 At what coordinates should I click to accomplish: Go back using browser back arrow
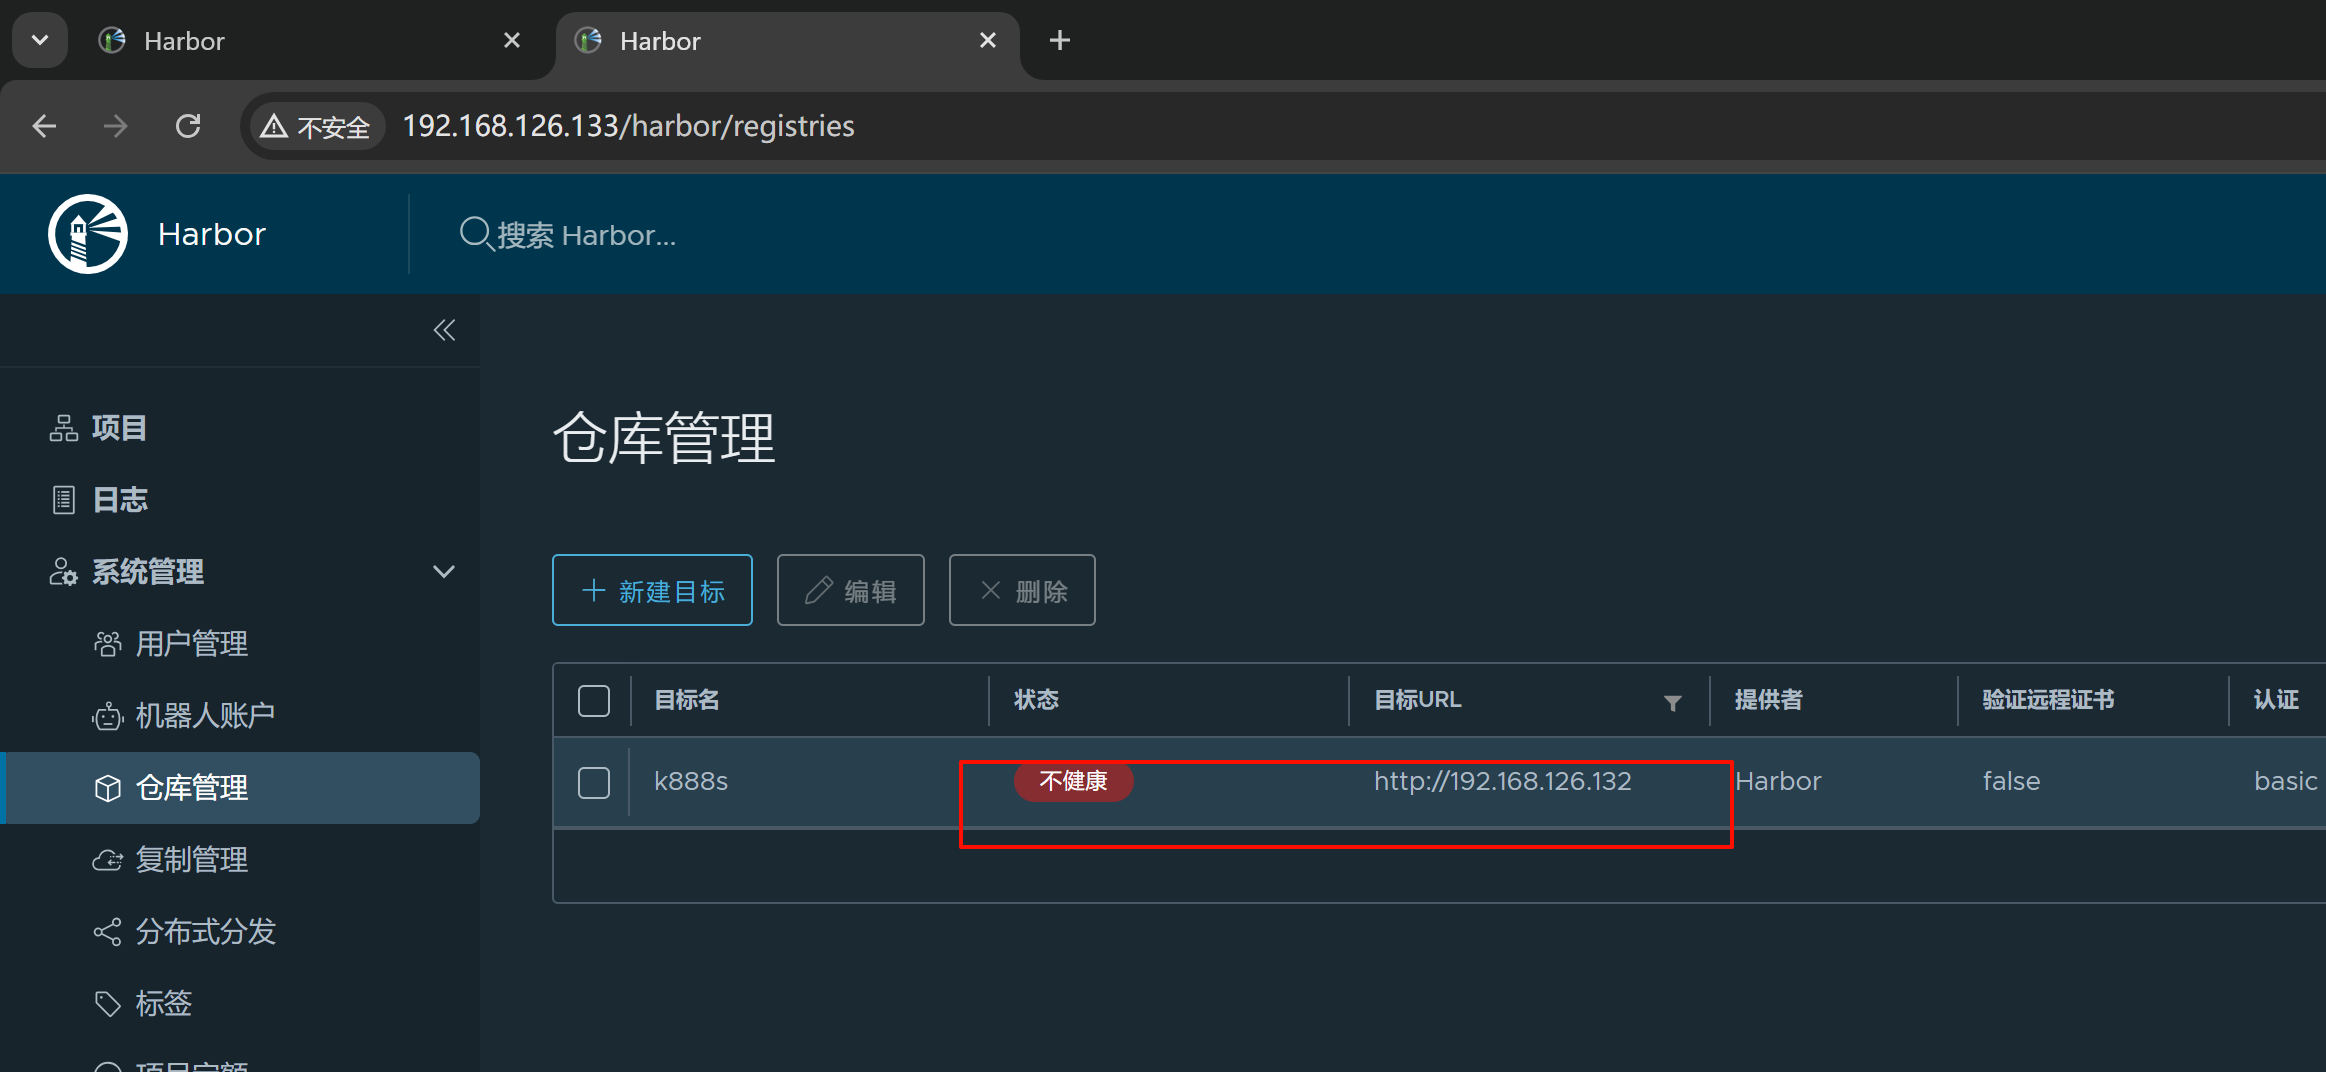click(x=44, y=126)
